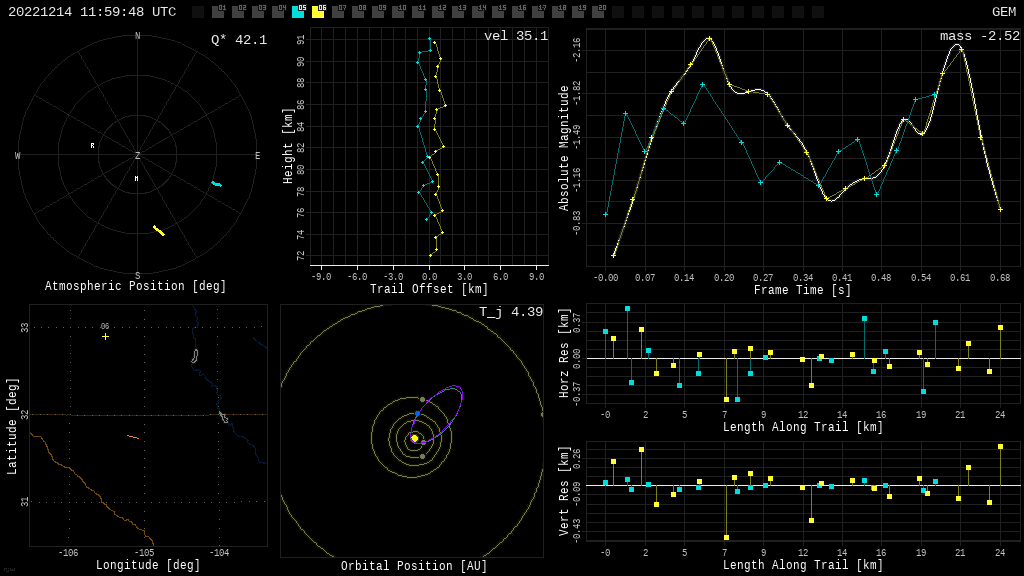Click the Q* 42.1 value label
The image size is (1024, 576).
[239, 40]
